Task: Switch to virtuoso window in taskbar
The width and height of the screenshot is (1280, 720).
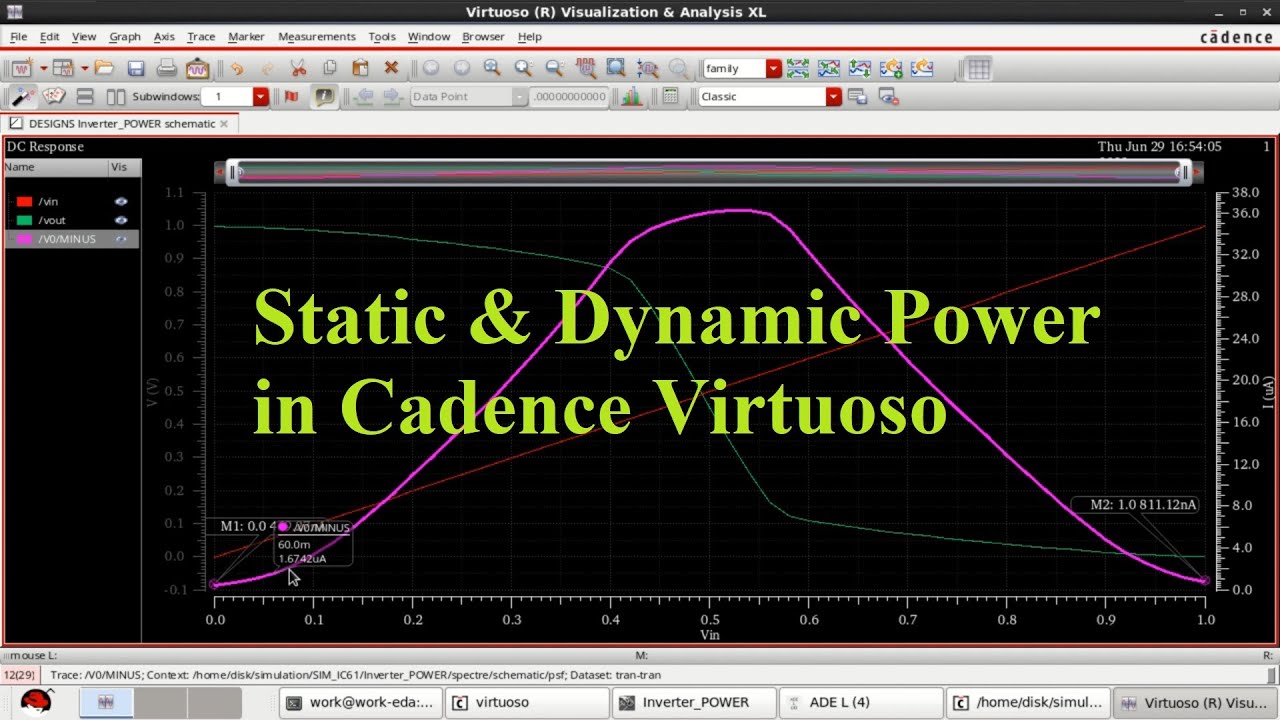Action: click(x=526, y=702)
